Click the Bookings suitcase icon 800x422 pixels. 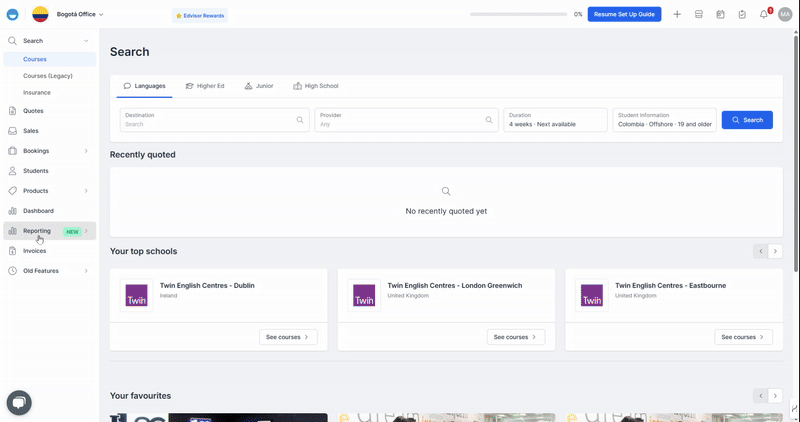point(12,151)
